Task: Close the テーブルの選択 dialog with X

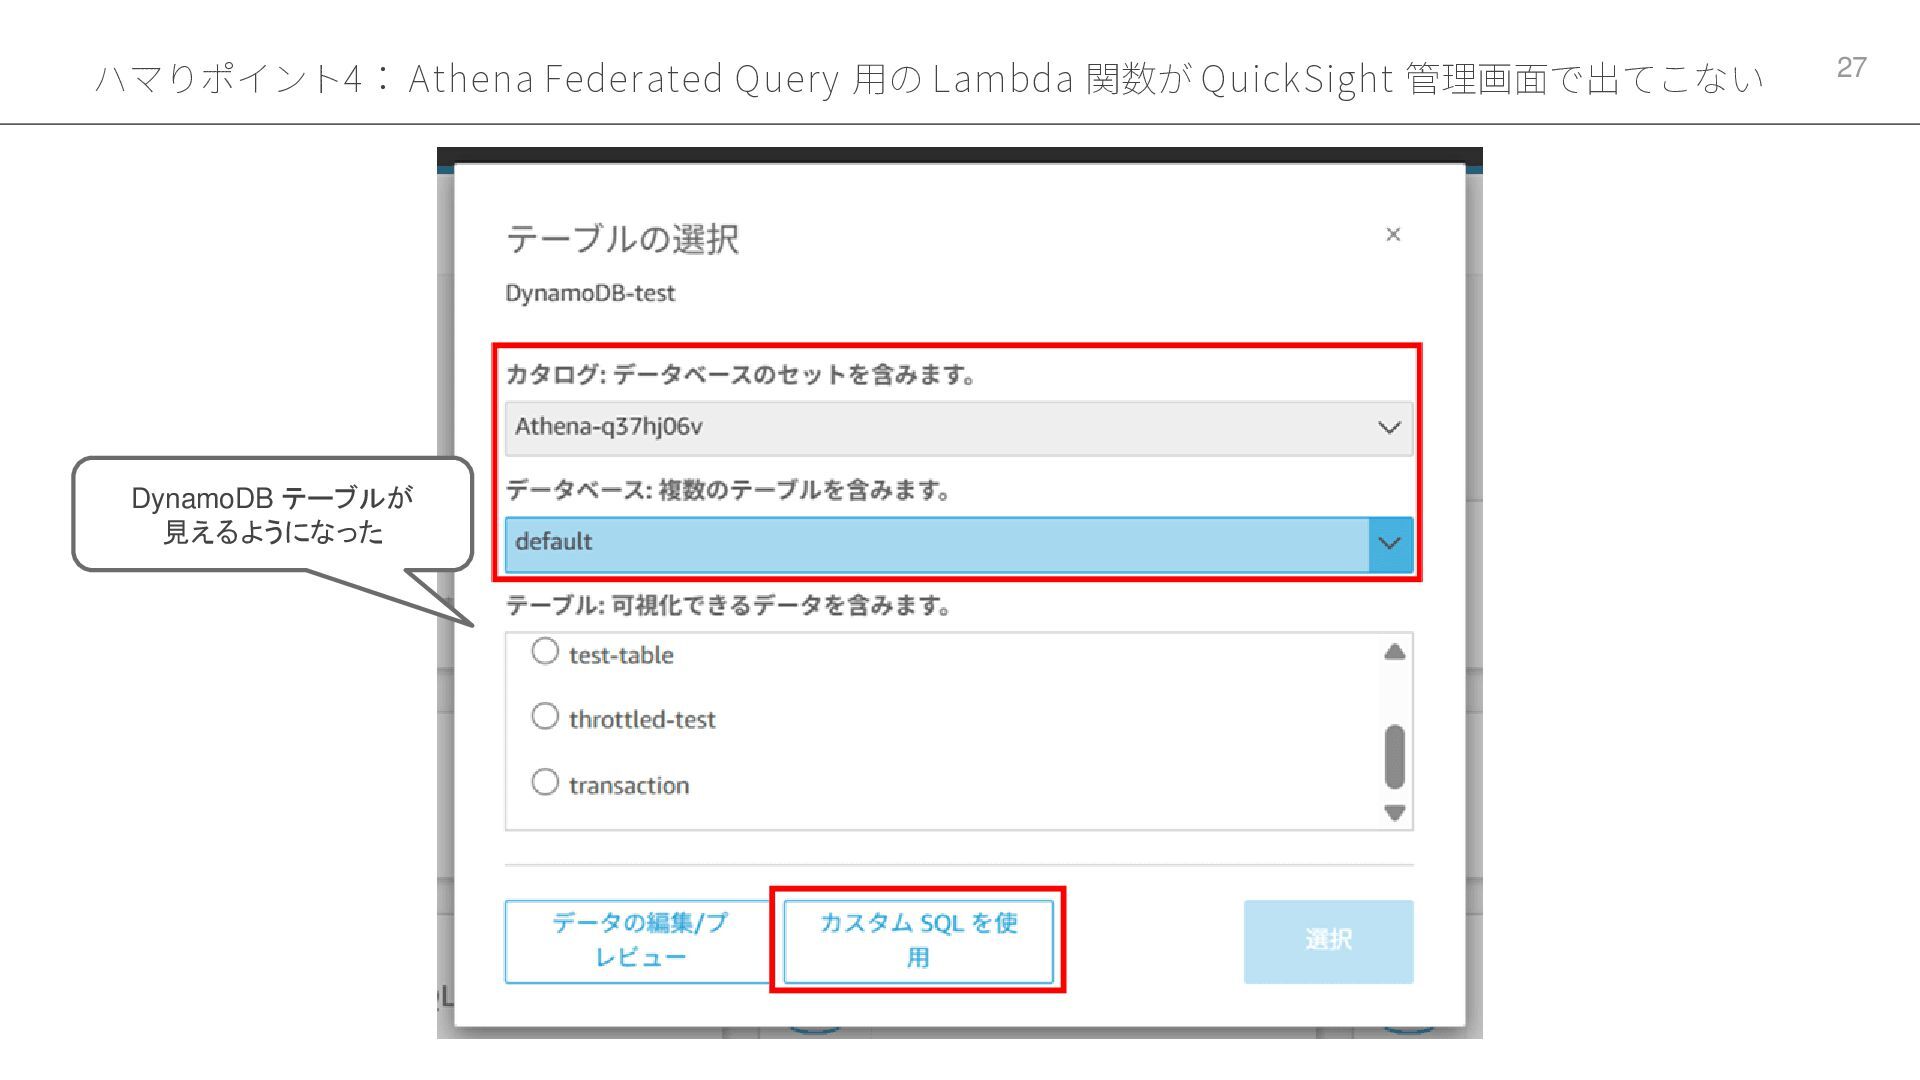Action: 1393,234
